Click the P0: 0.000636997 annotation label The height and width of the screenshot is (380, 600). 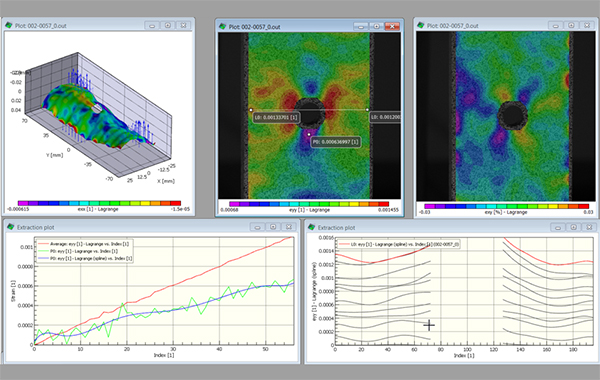[336, 142]
